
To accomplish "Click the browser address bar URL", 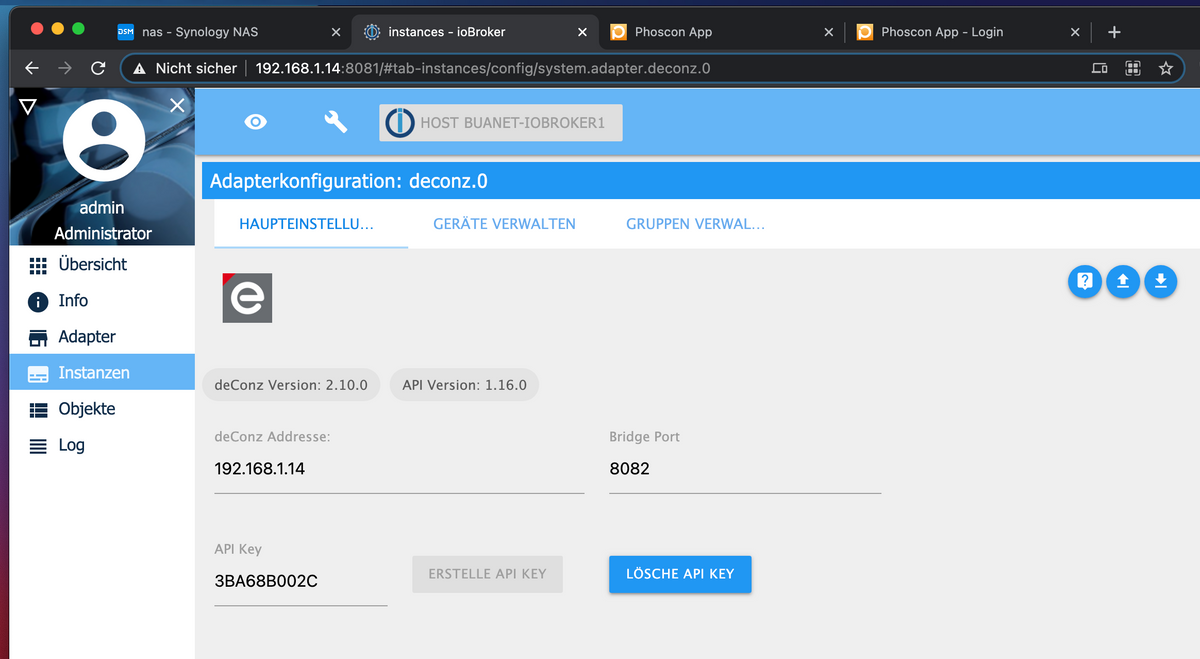I will pos(483,69).
